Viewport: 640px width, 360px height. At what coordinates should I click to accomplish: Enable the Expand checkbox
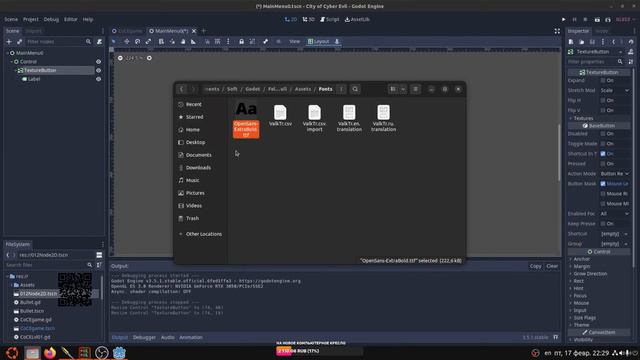(603, 80)
